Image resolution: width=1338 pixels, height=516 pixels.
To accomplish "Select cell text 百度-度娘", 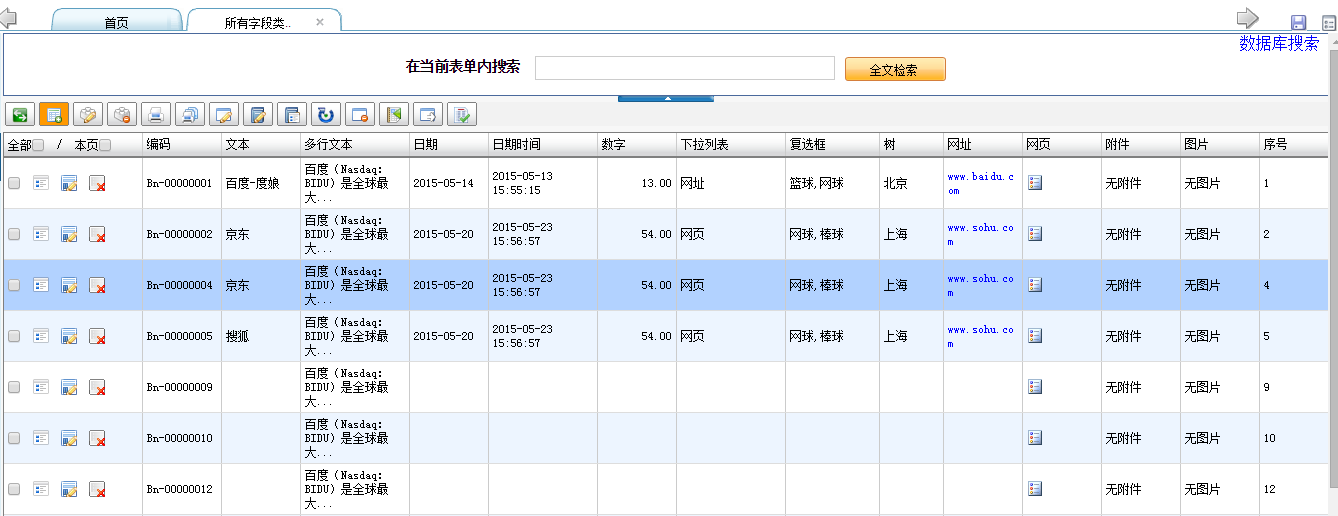I will 252,184.
